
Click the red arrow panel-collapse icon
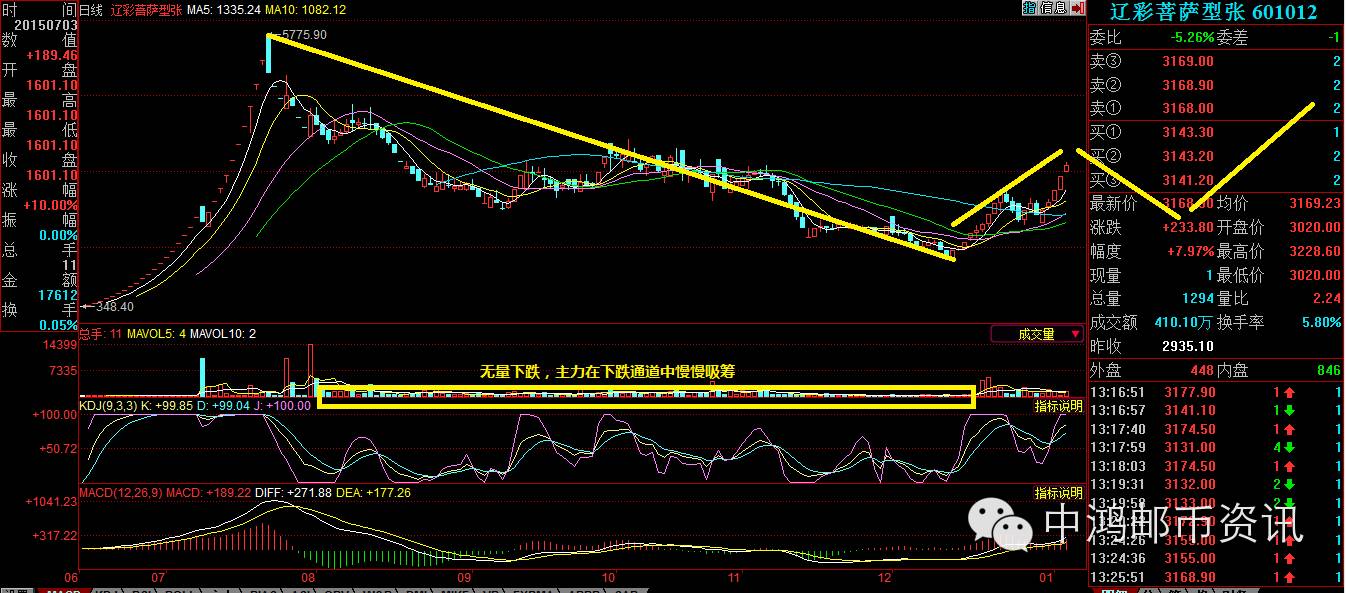tap(1076, 8)
